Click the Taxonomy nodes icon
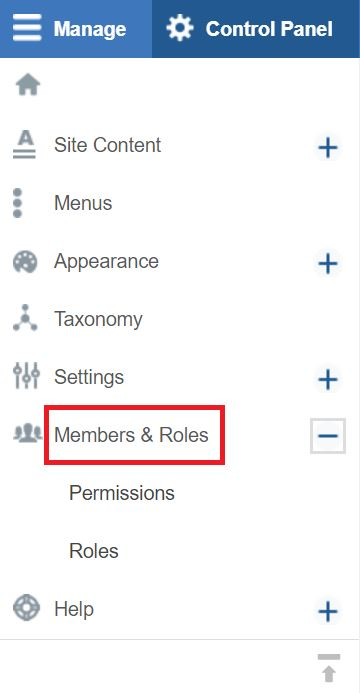 click(25, 318)
